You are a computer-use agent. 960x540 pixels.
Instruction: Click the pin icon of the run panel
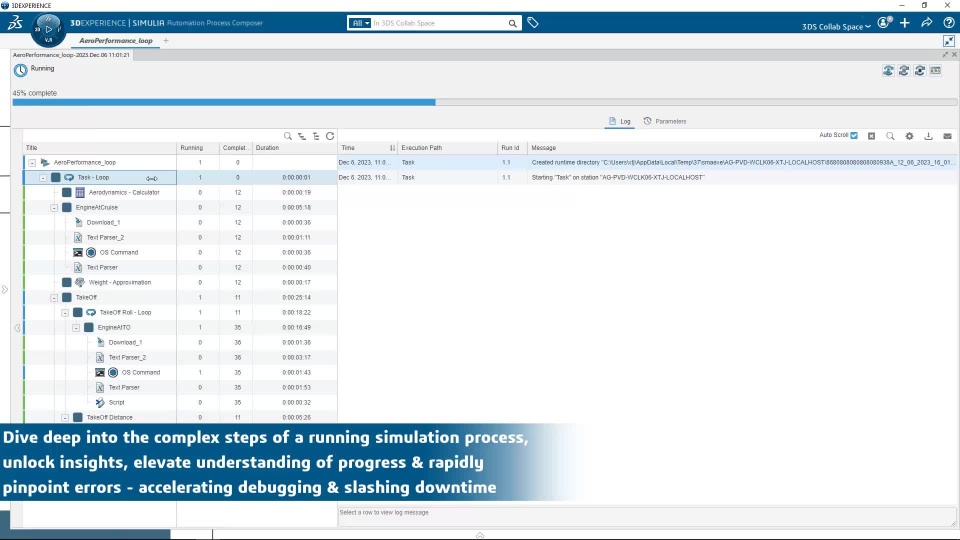point(945,54)
